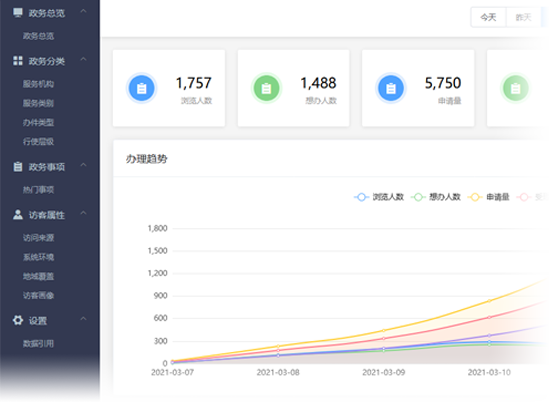Screen dimensions: 550x402
Task: Click the yellow 申请量 data point at 2021-03-10
Action: tap(489, 301)
